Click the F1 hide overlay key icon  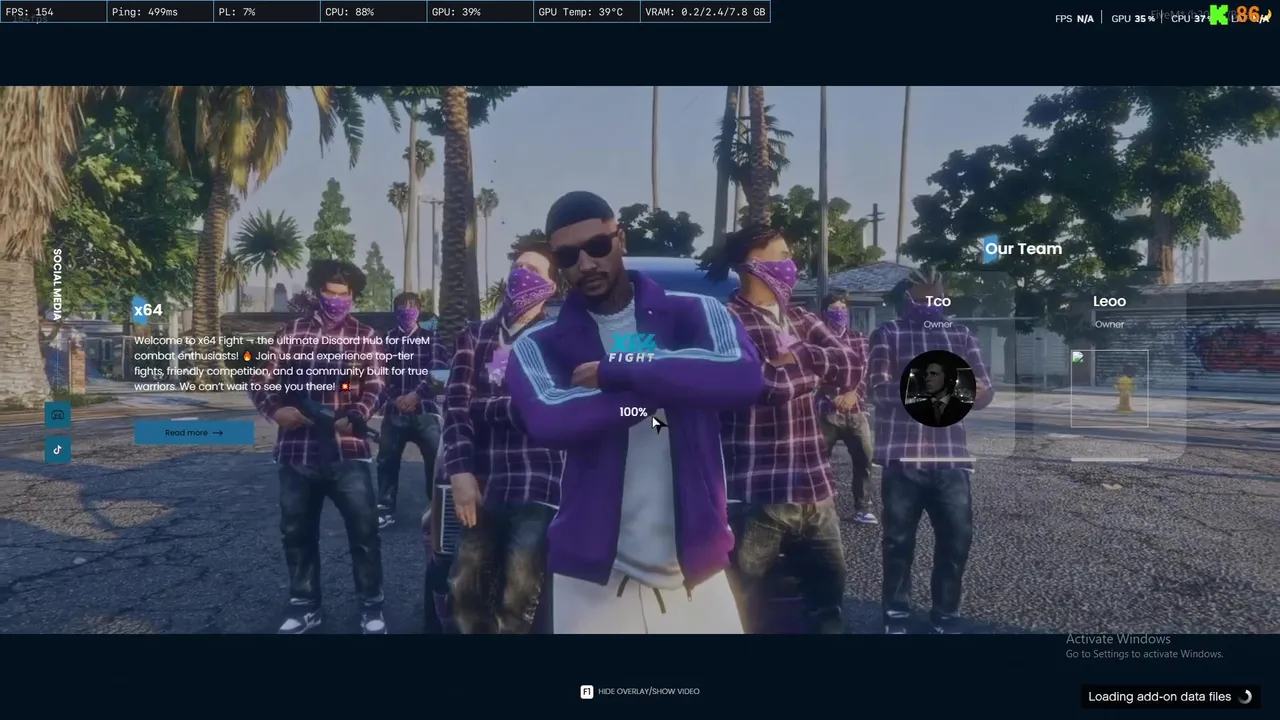point(587,691)
